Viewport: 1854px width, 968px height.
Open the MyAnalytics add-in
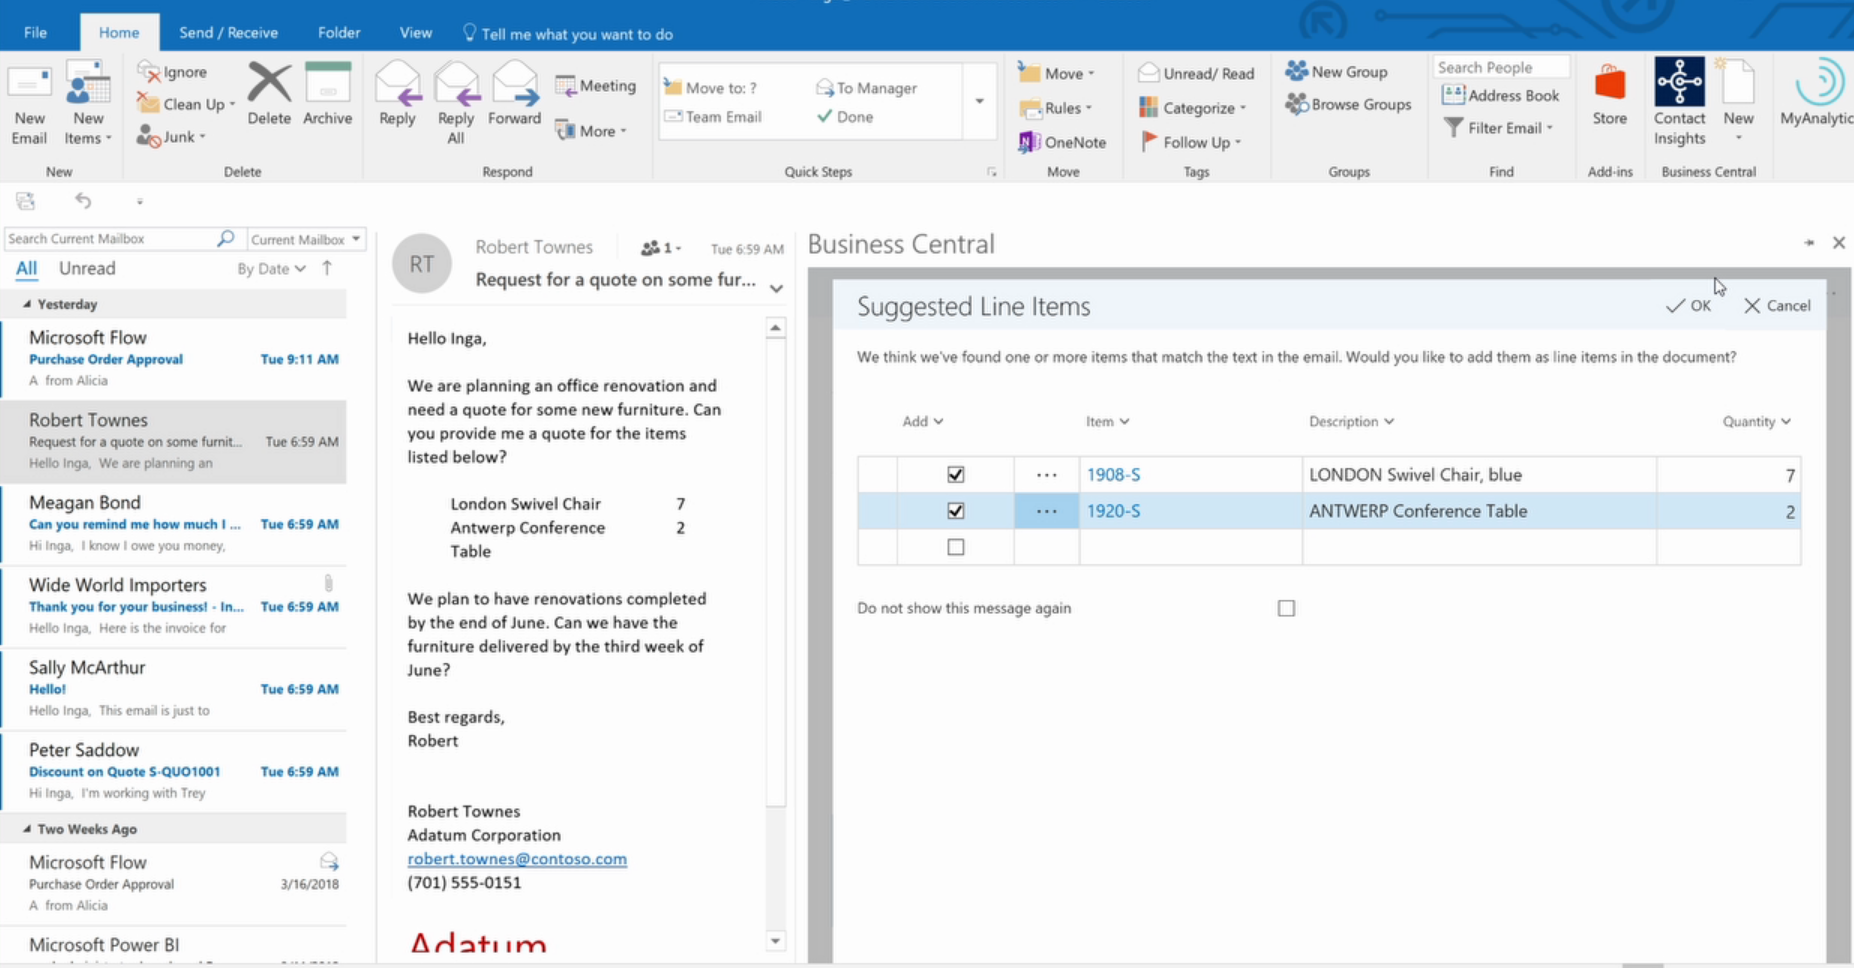tap(1816, 93)
